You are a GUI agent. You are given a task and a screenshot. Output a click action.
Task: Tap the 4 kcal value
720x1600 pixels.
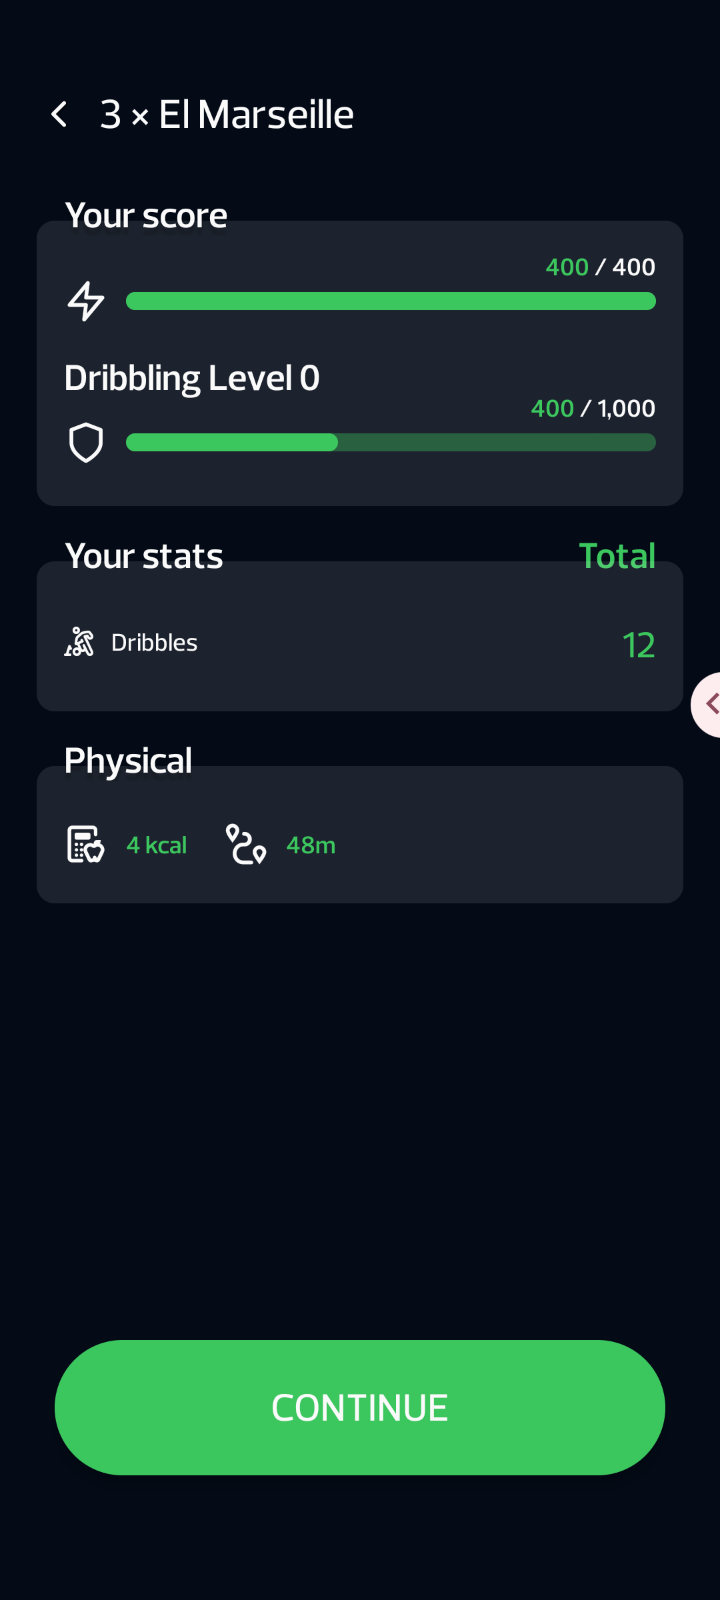tap(157, 846)
